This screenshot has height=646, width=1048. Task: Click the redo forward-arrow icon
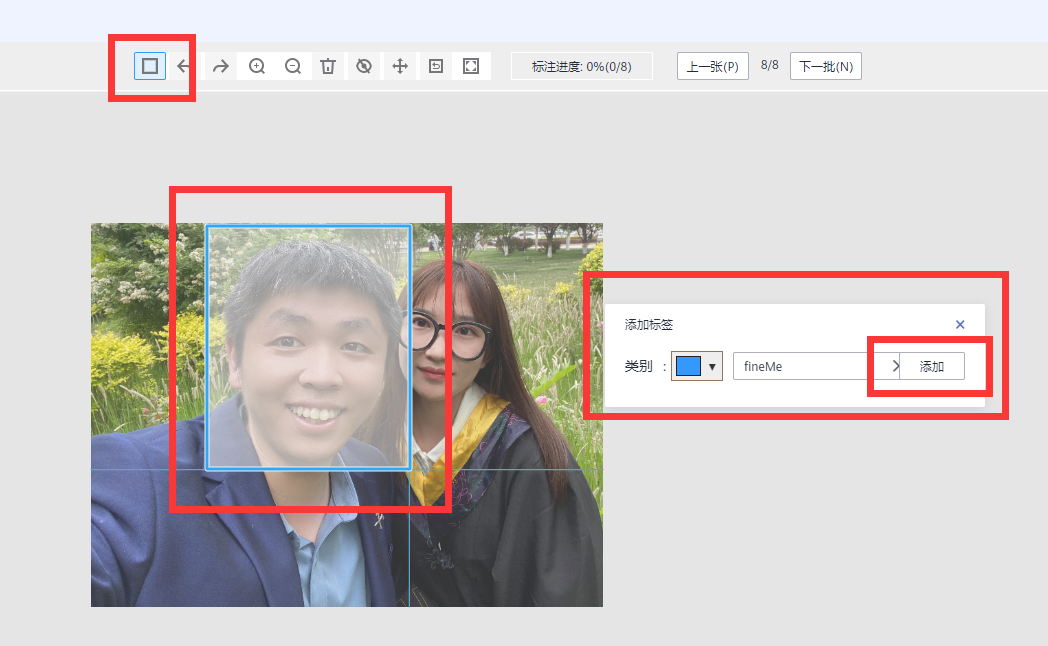[221, 66]
